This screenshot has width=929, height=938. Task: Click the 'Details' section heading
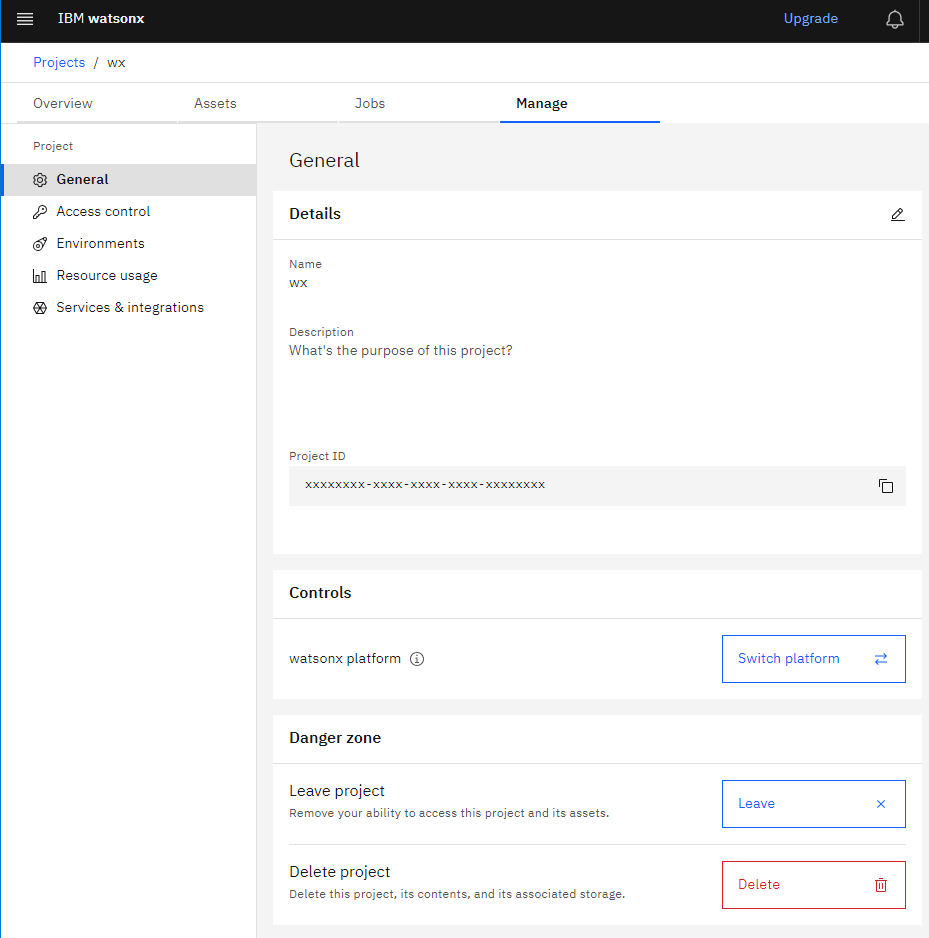coord(315,214)
